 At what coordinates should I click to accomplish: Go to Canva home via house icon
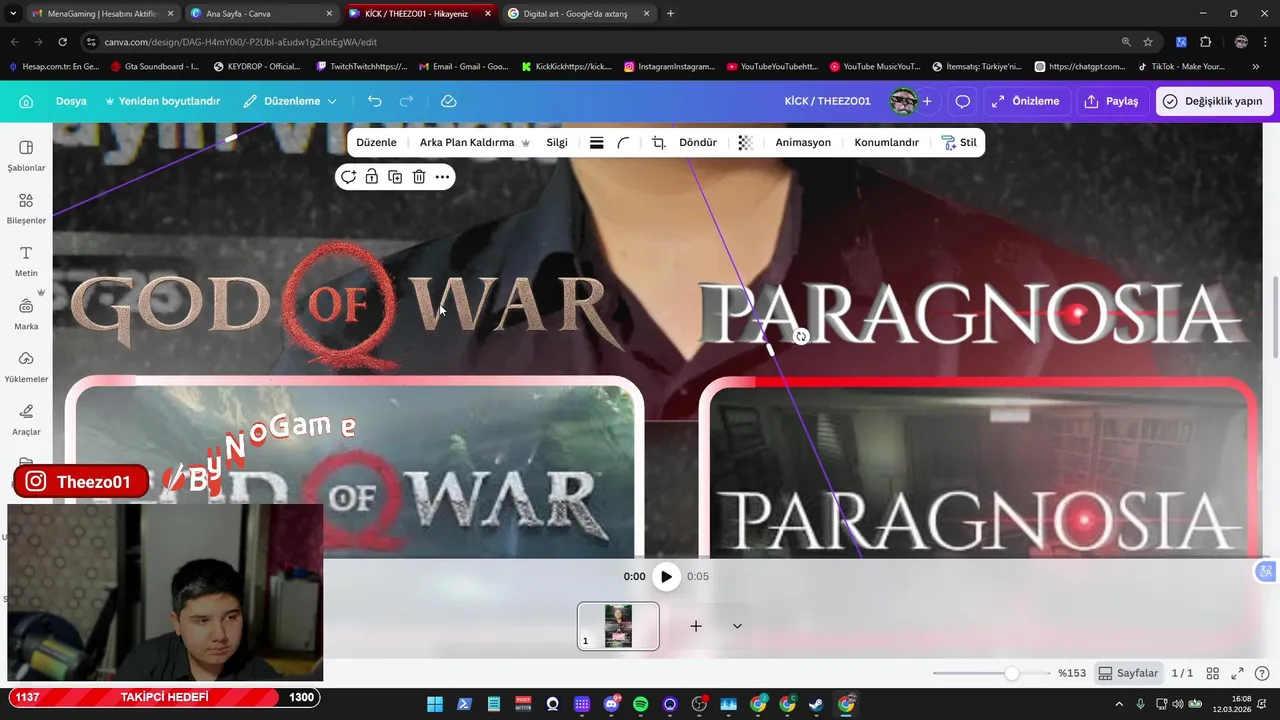26,101
